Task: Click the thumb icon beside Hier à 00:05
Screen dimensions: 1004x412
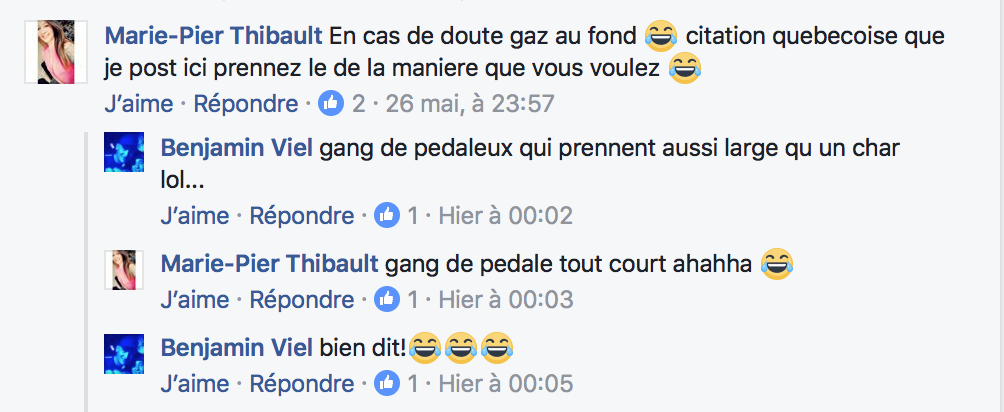Action: pos(387,383)
